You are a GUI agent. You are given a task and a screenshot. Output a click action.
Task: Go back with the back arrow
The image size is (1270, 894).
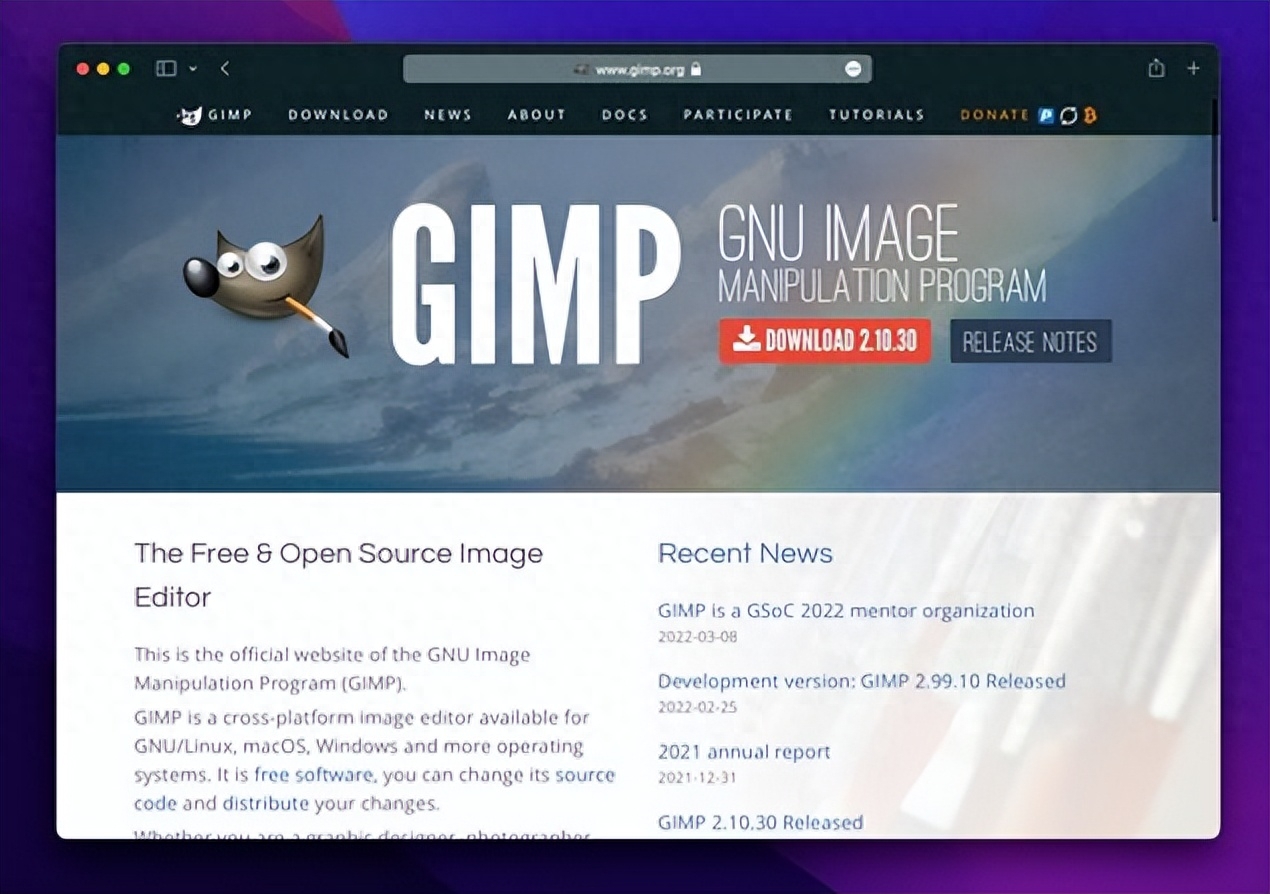[x=225, y=68]
